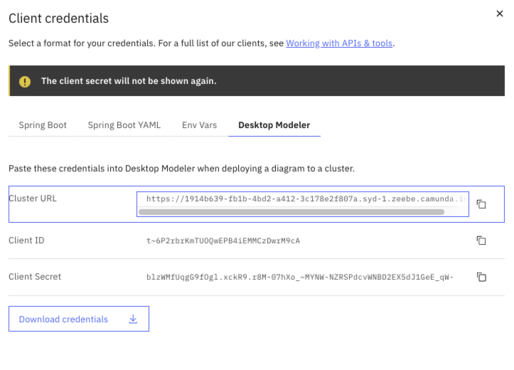514x370 pixels.
Task: Click the Cluster URL horizontal scrollbar
Action: [x=291, y=212]
